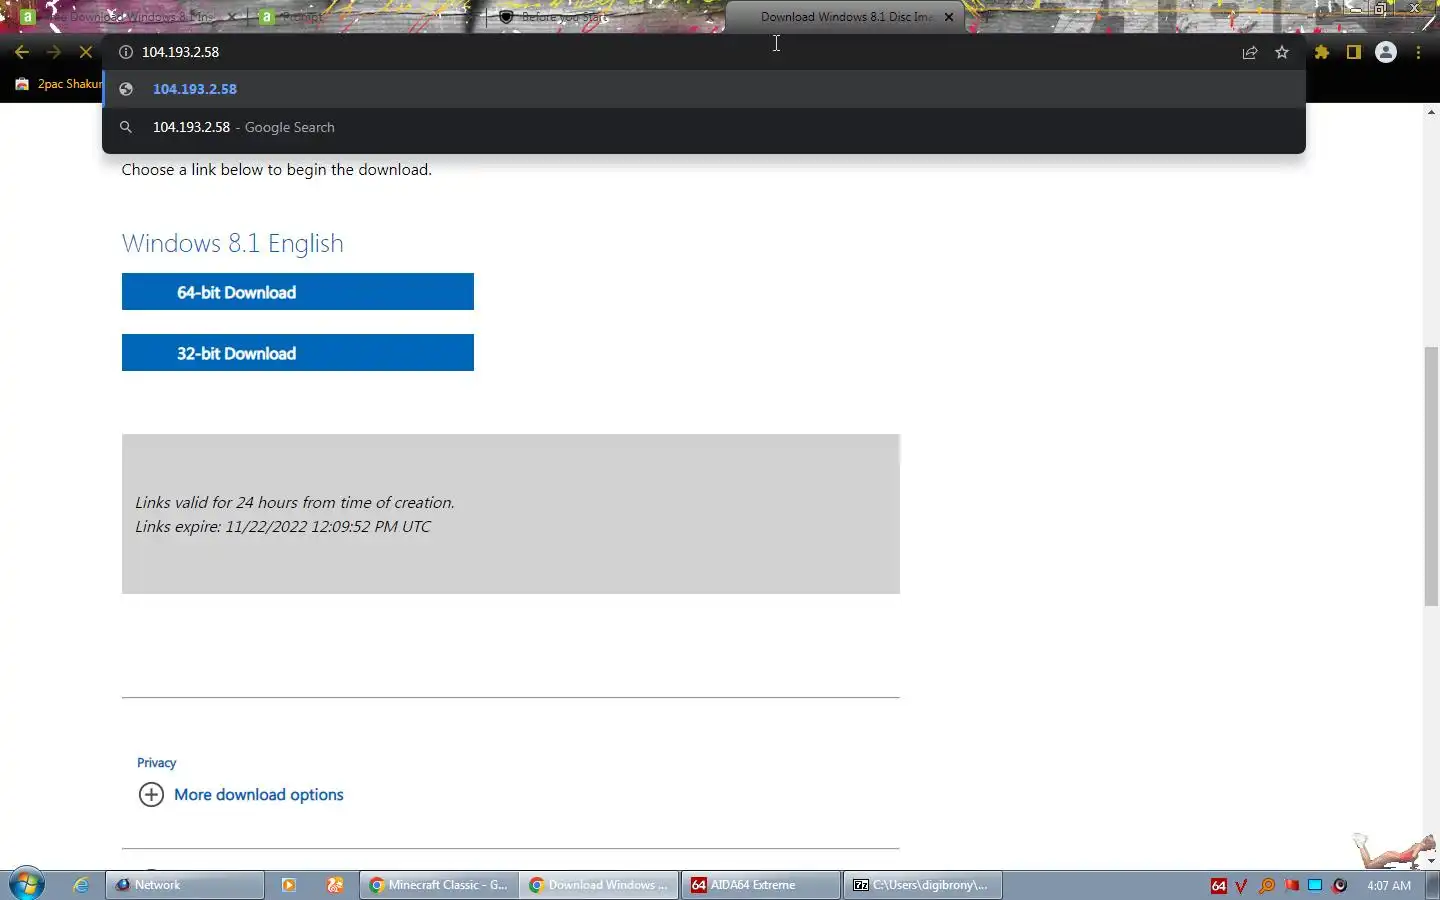Image resolution: width=1440 pixels, height=900 pixels.
Task: Close the Download Windows 8.1 Disc Image tab
Action: pyautogui.click(x=949, y=17)
